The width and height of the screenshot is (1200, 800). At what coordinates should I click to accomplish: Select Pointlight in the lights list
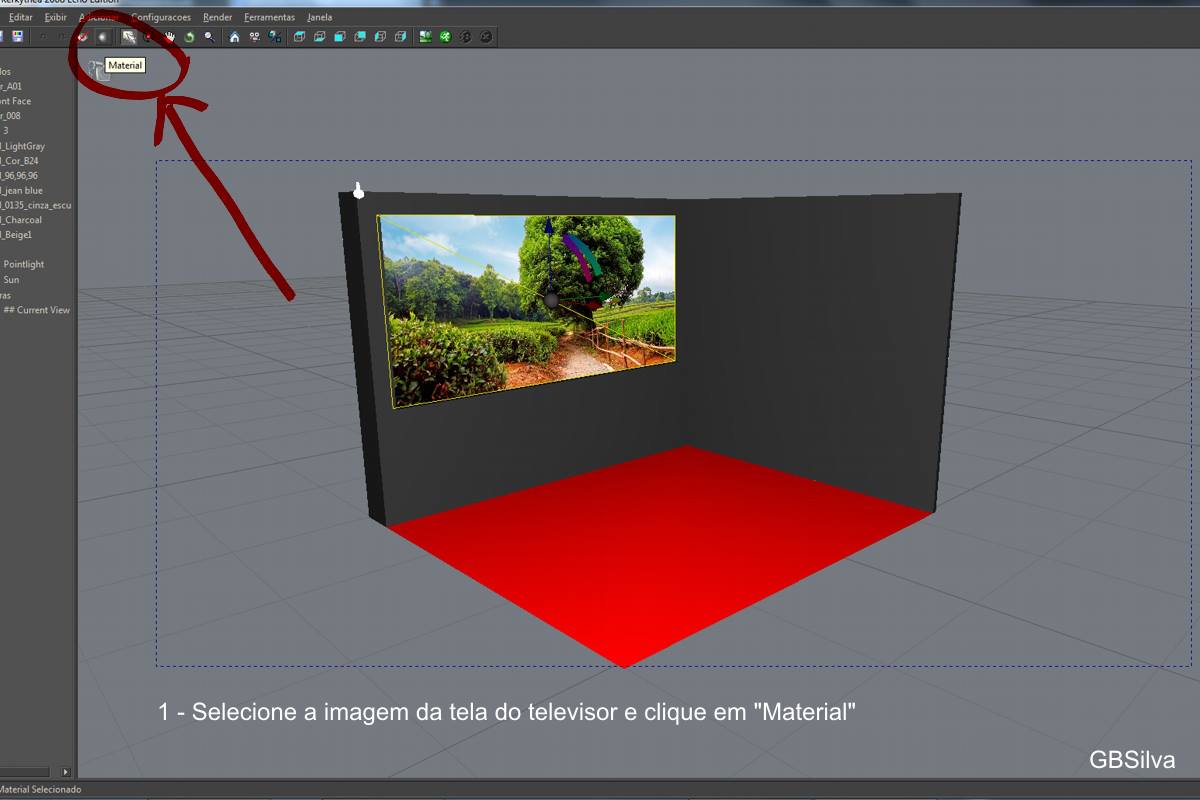24,264
